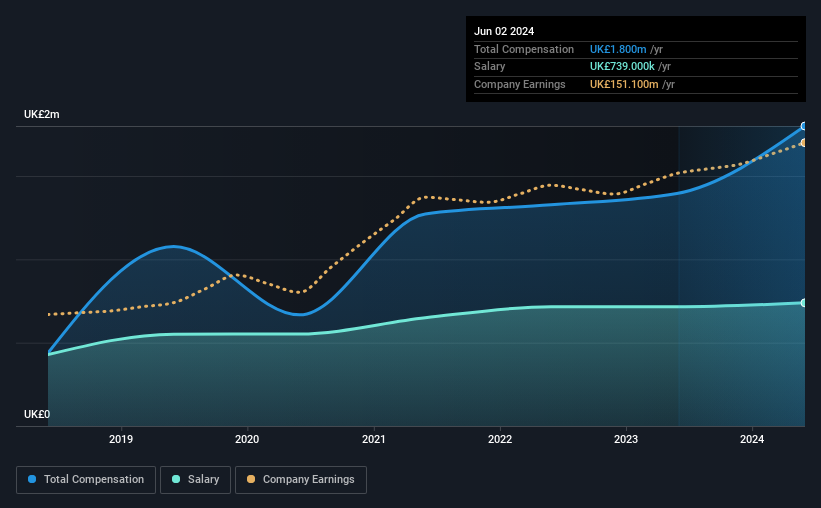
Task: Click the 2021 x-axis label
Action: coord(374,439)
